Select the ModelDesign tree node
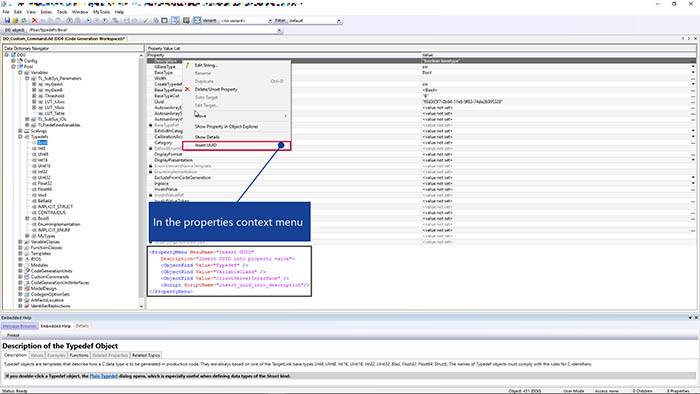700x394 pixels. (44, 289)
